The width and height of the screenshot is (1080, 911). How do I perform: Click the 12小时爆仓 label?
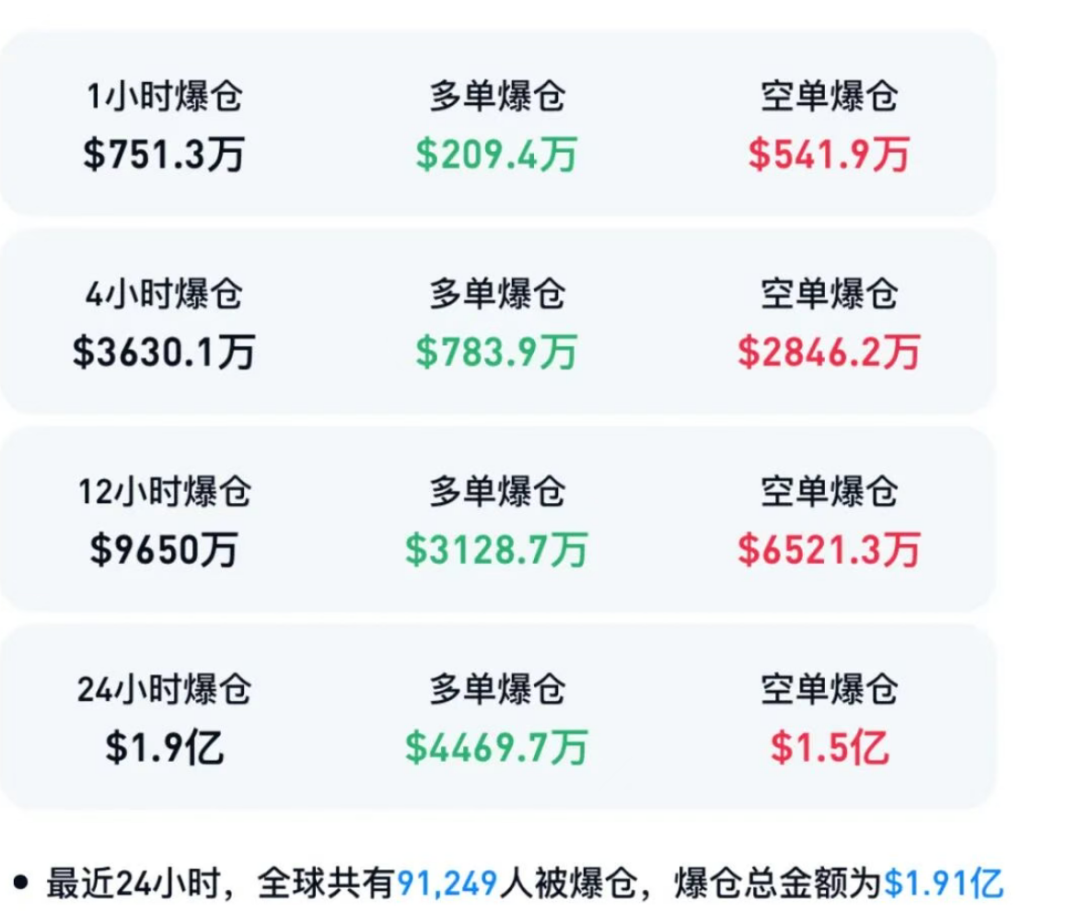(164, 492)
